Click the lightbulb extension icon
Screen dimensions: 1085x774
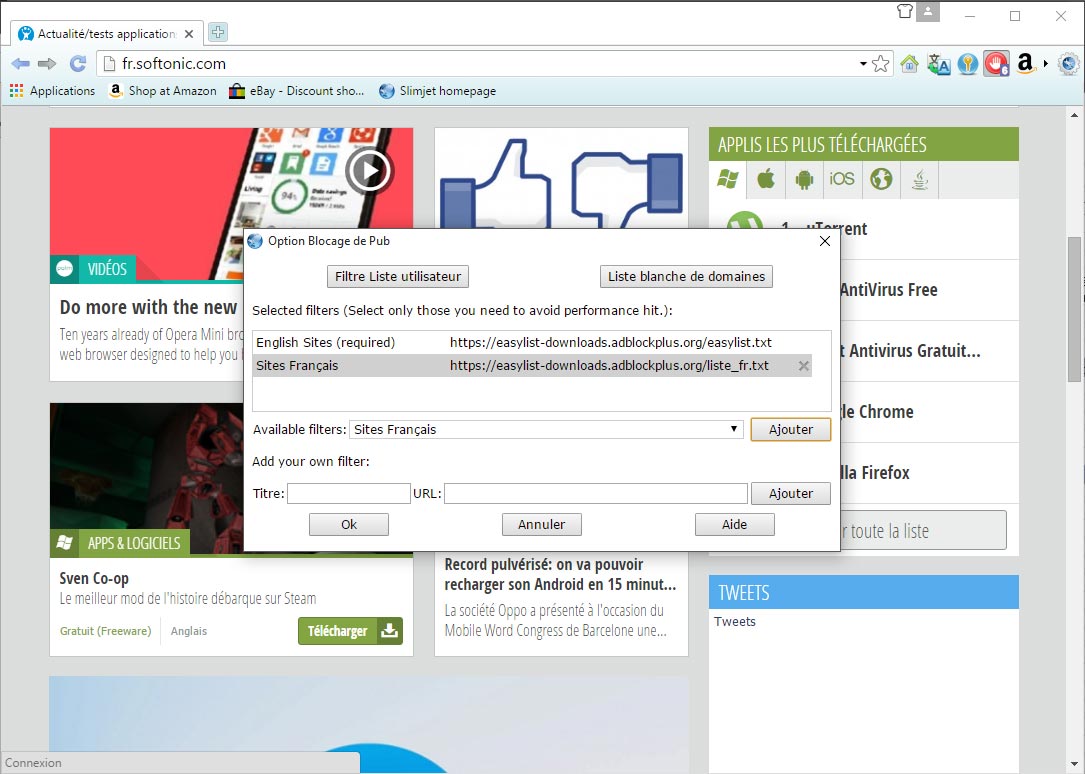click(967, 64)
